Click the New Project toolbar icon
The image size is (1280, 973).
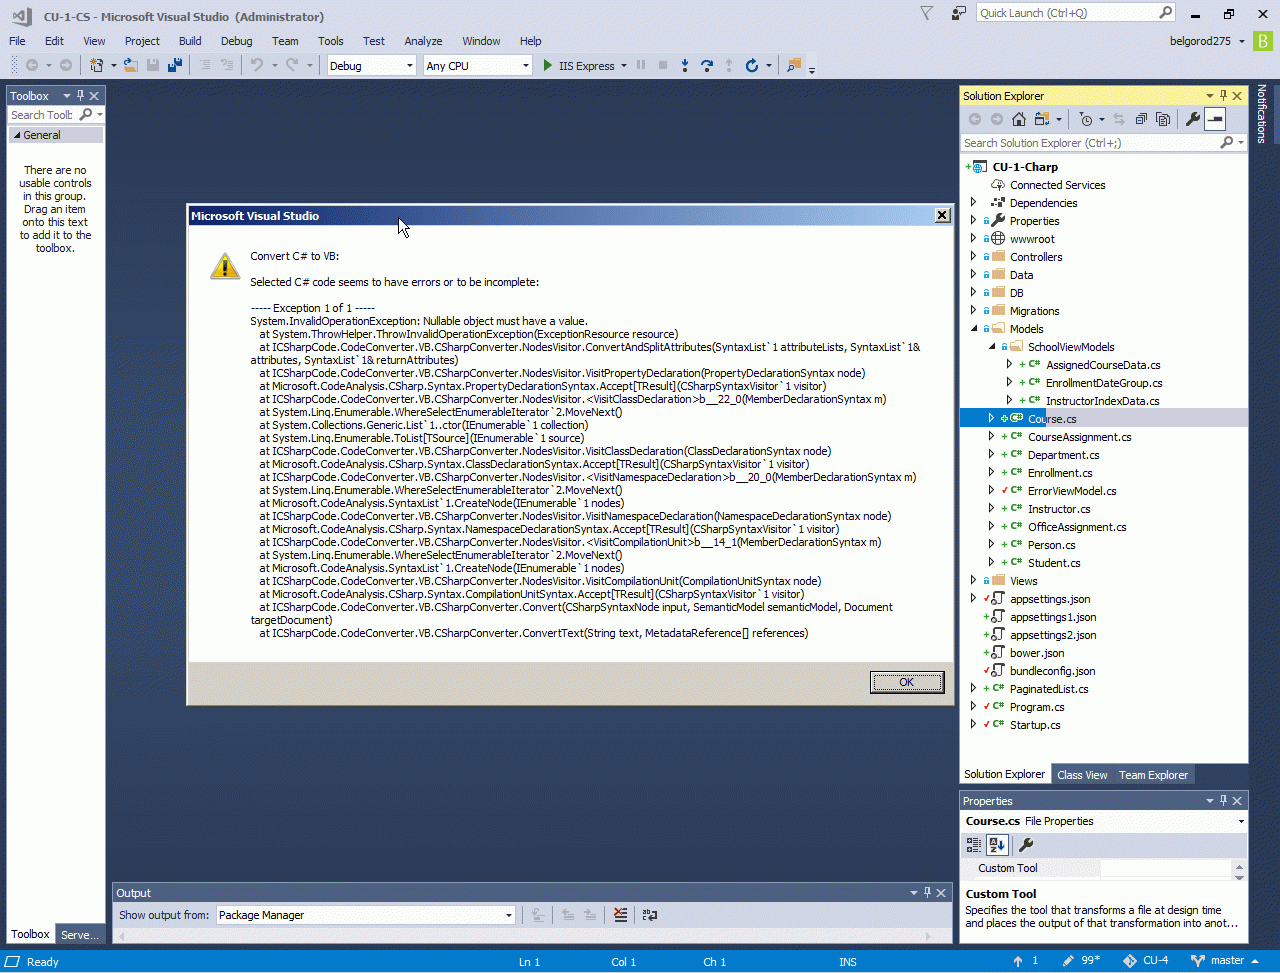97,65
